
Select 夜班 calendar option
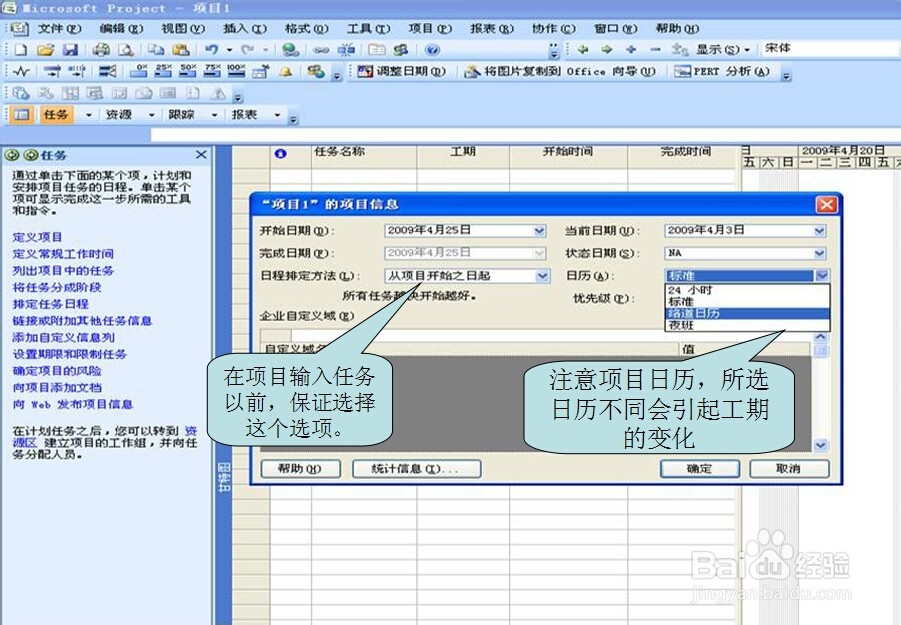click(x=747, y=325)
